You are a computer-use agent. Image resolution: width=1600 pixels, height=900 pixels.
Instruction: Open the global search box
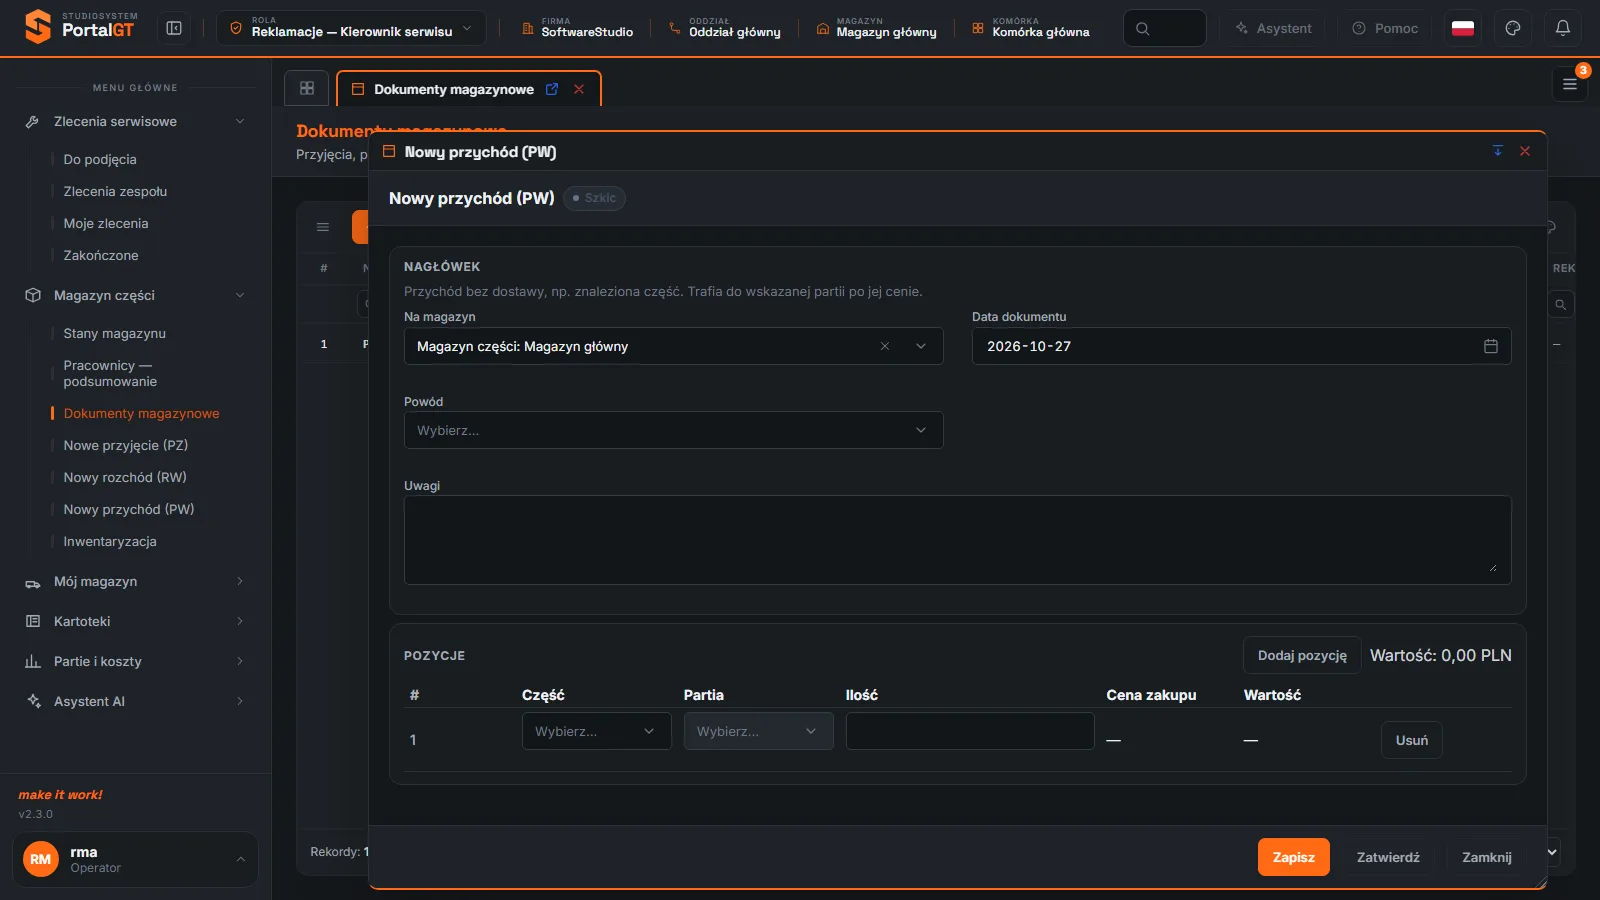pos(1164,28)
